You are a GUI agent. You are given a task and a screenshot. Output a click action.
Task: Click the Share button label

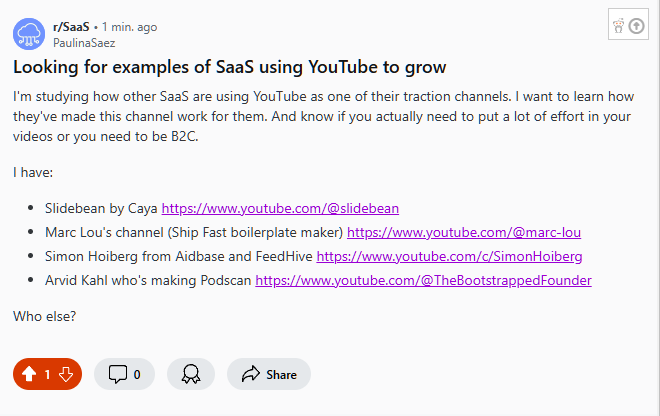pyautogui.click(x=281, y=375)
